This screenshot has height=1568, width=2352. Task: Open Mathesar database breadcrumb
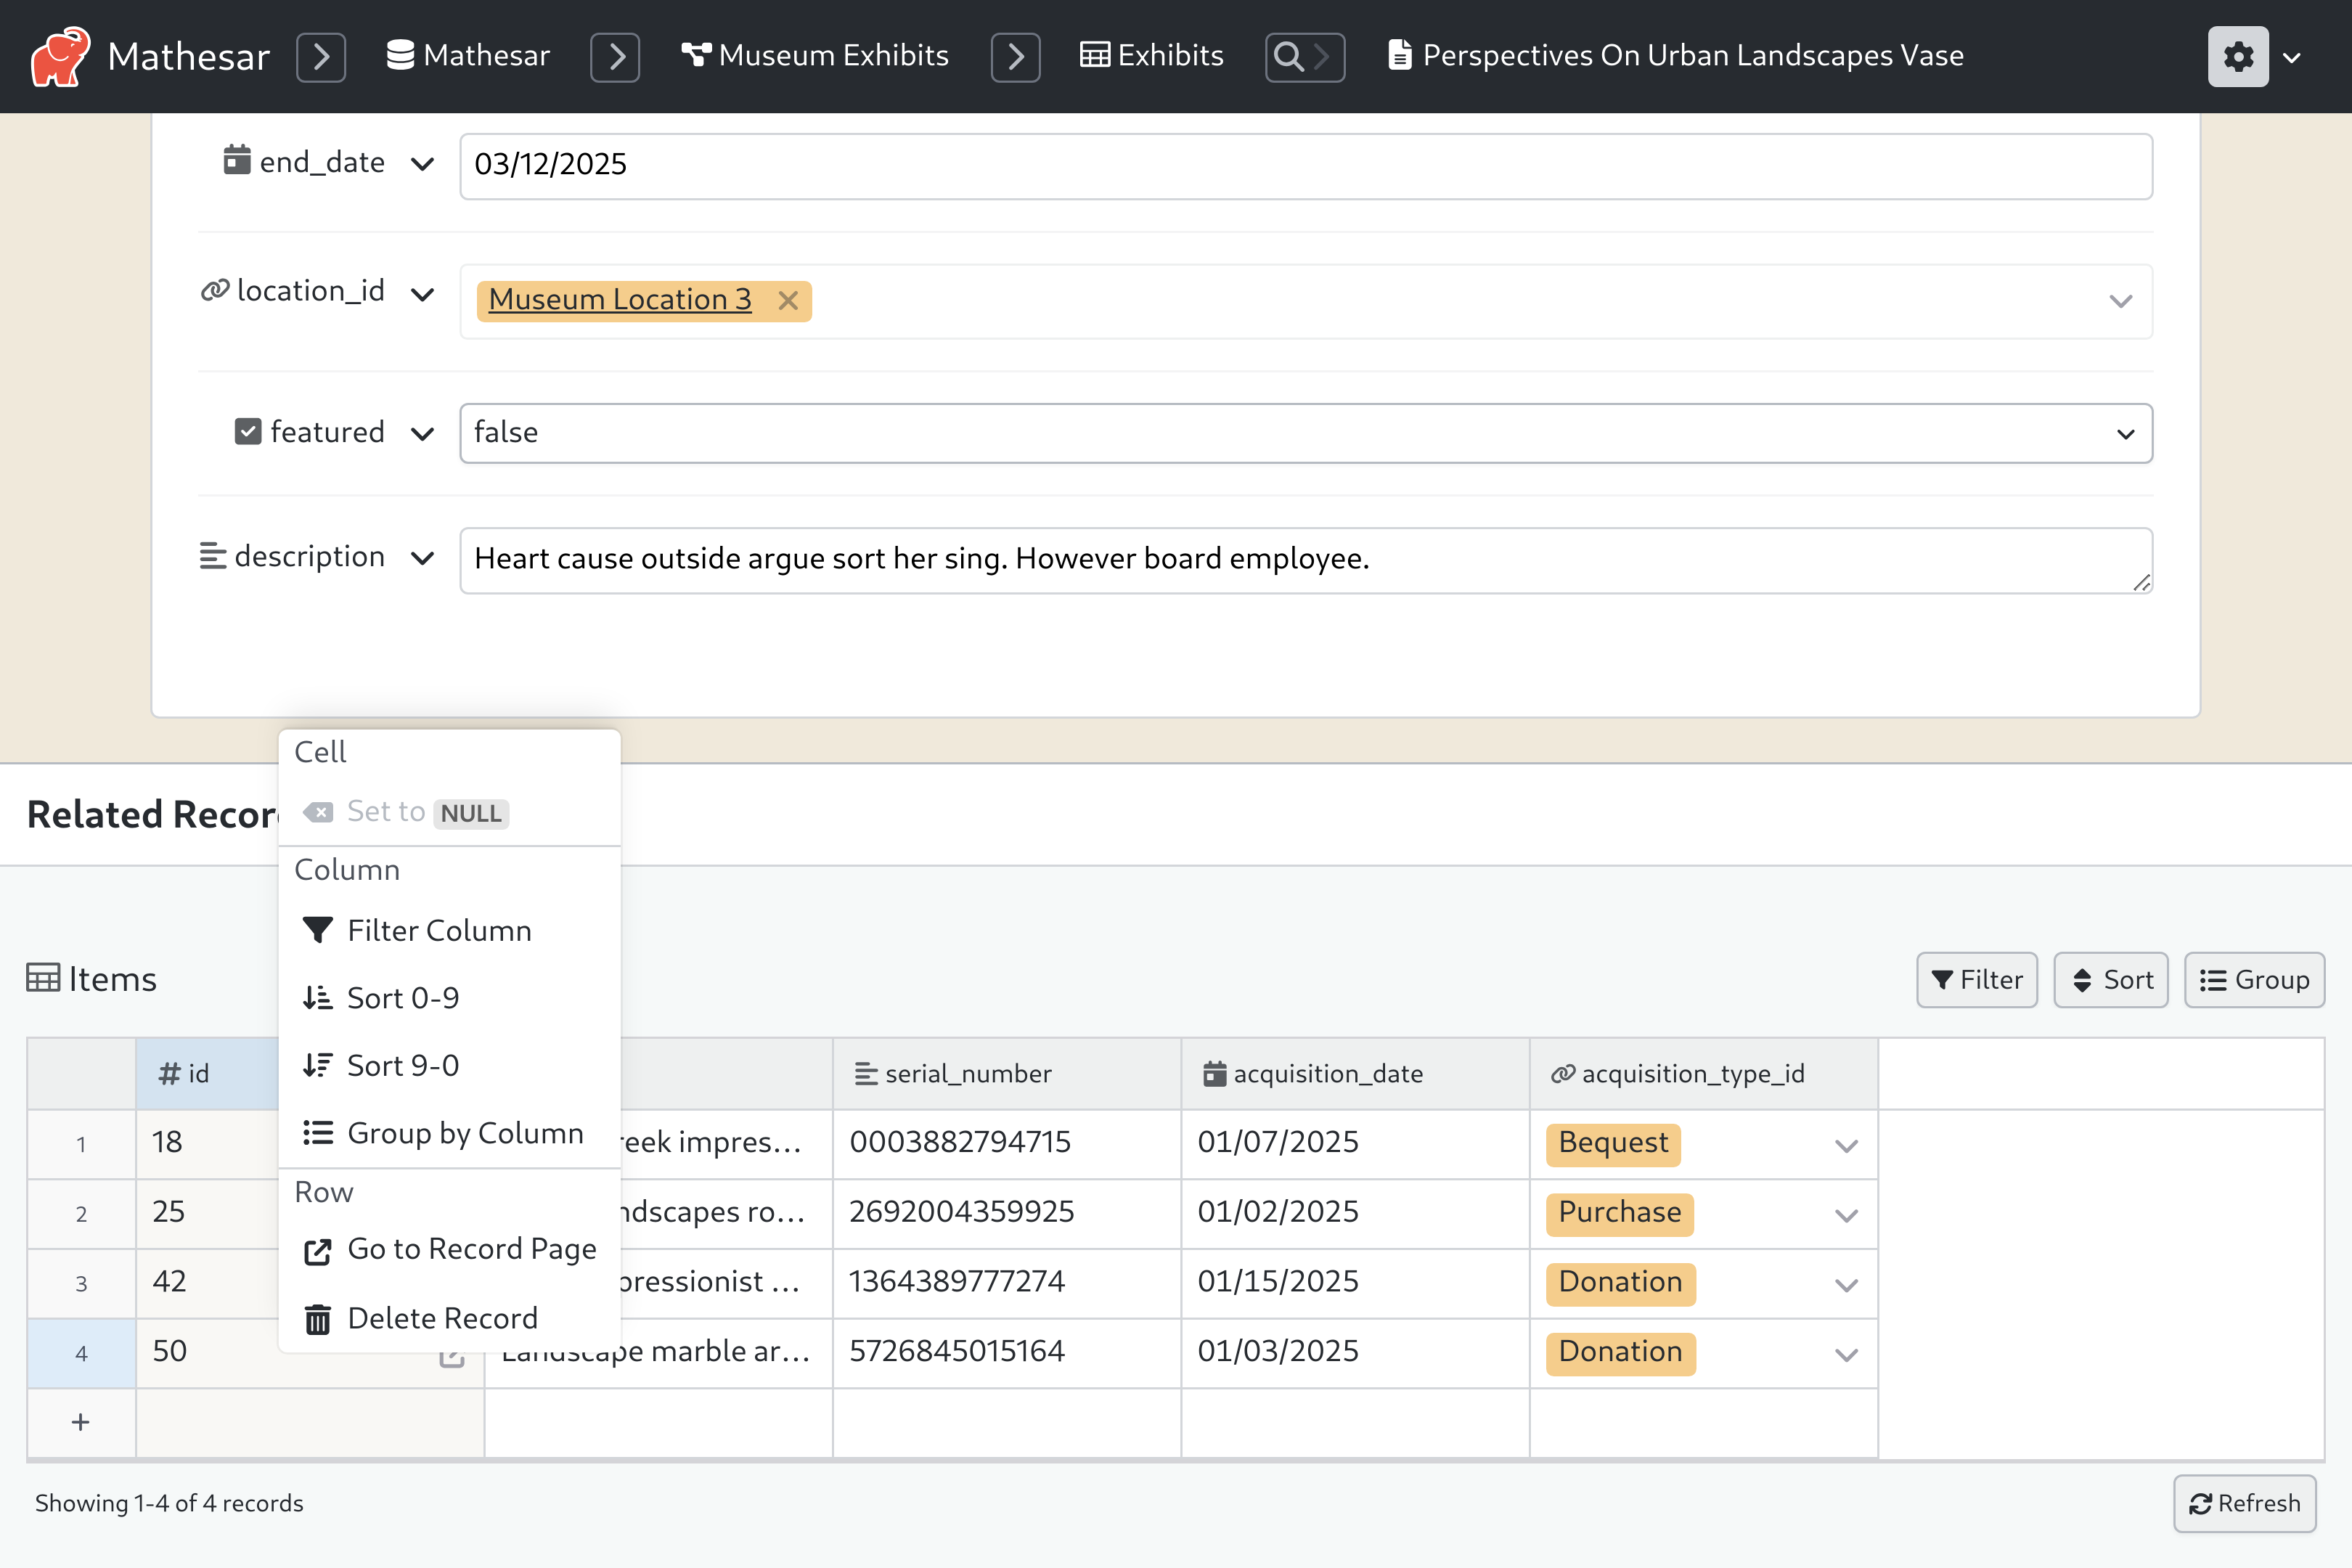(468, 56)
